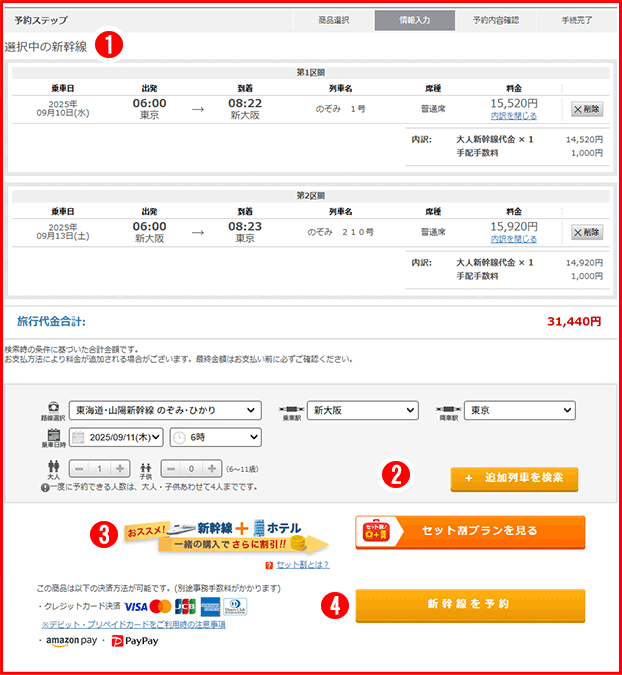This screenshot has width=622, height=675.
Task: Click the child count field showing 0
Action: coord(192,469)
